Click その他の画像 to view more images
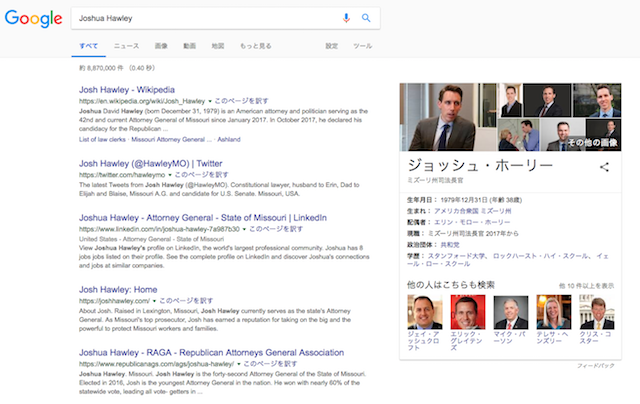The width and height of the screenshot is (640, 404). (592, 142)
